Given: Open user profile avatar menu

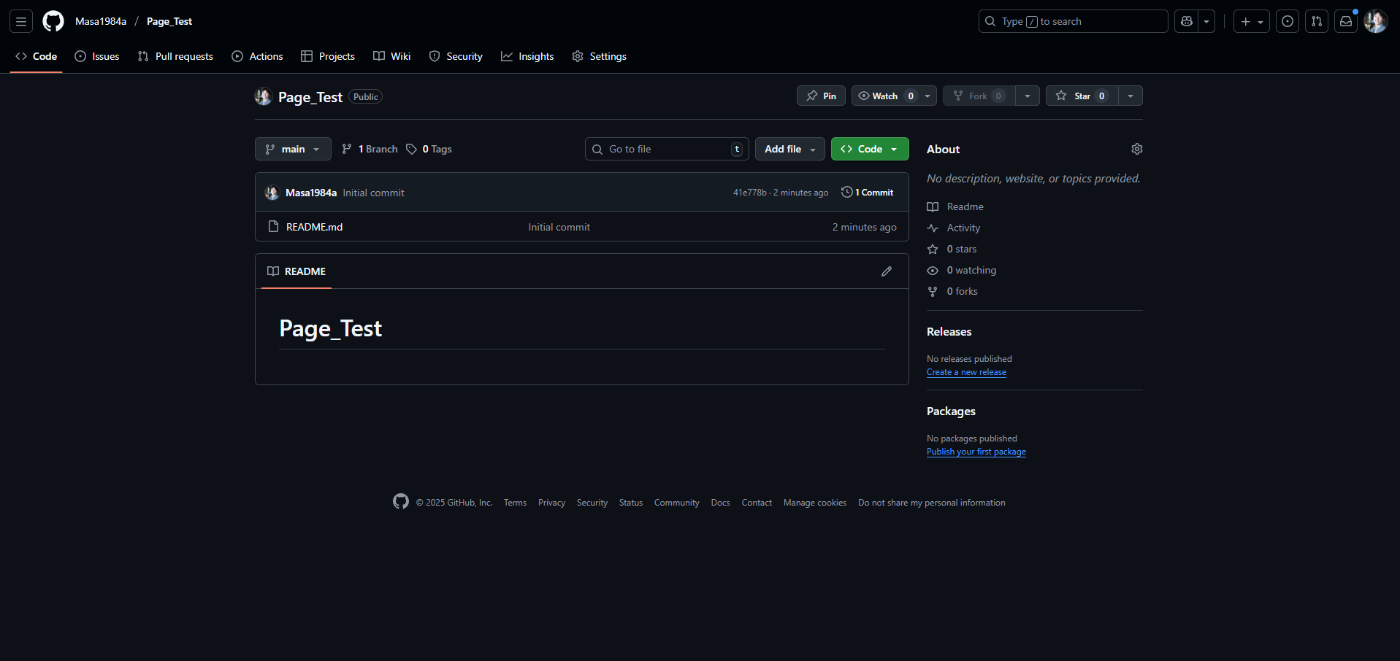Looking at the screenshot, I should [1376, 21].
